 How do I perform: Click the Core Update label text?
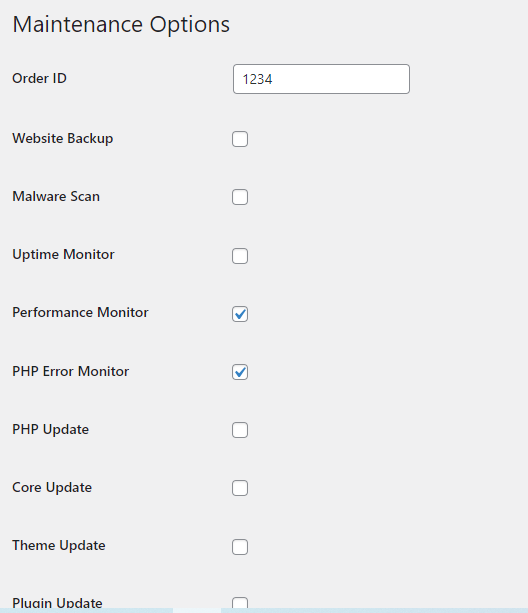point(52,488)
